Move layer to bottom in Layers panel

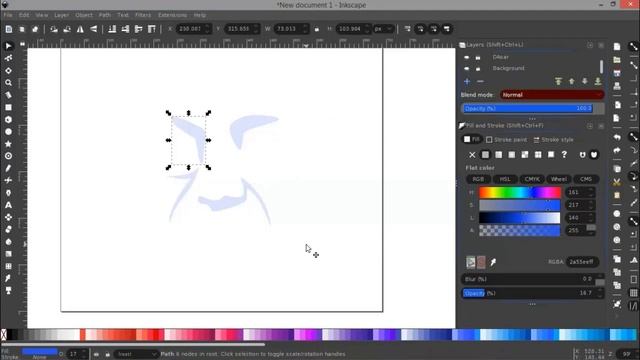[598, 82]
